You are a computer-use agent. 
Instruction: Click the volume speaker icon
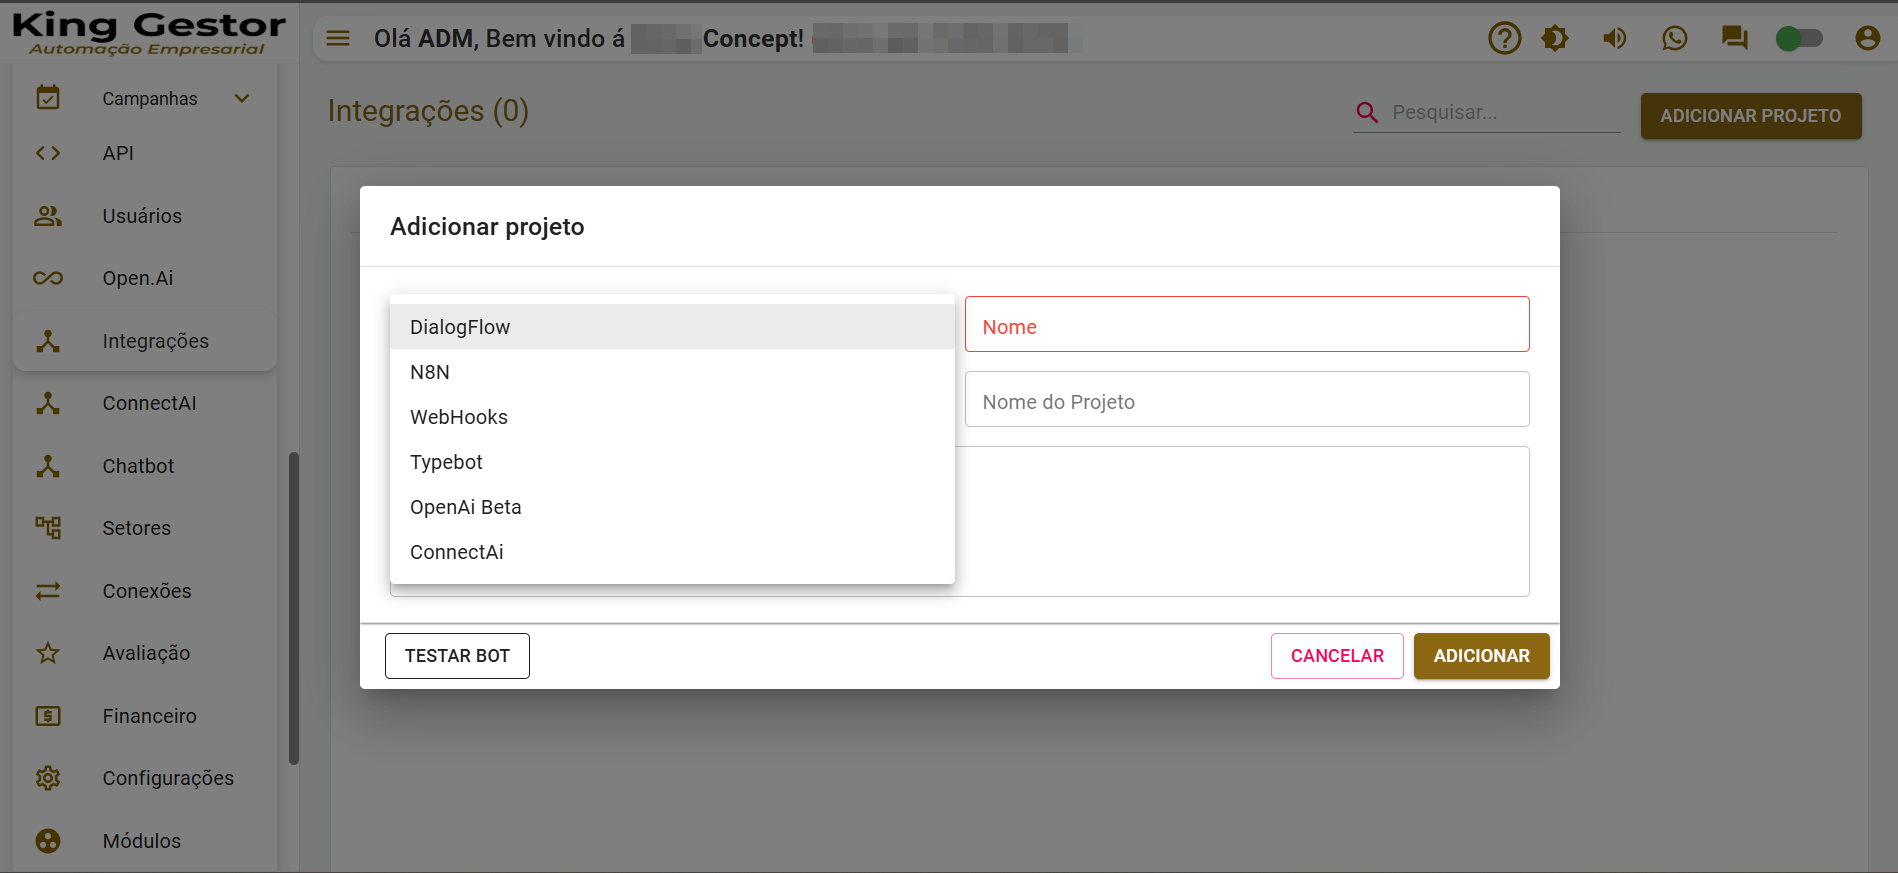[x=1615, y=39]
